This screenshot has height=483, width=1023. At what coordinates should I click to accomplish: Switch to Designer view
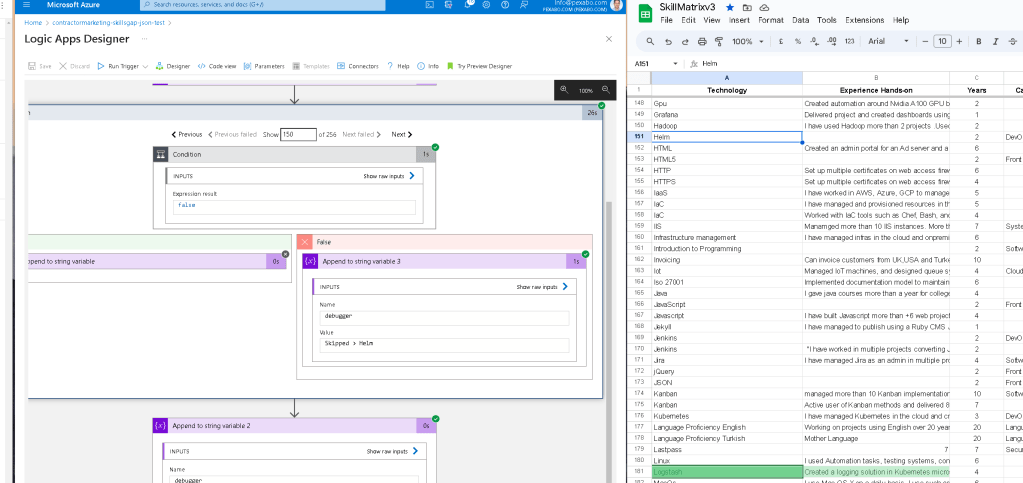[173, 66]
